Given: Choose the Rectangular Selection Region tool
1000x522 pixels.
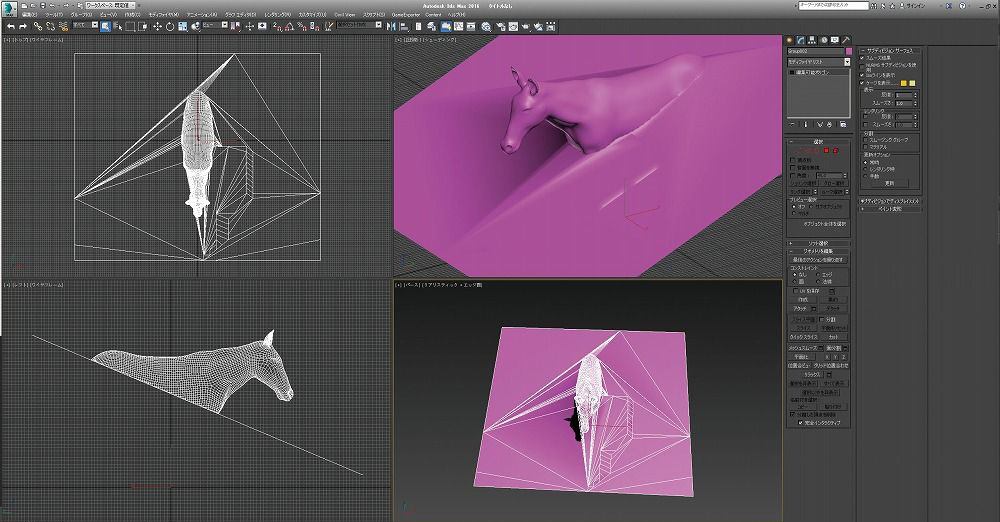Looking at the screenshot, I should pyautogui.click(x=129, y=26).
